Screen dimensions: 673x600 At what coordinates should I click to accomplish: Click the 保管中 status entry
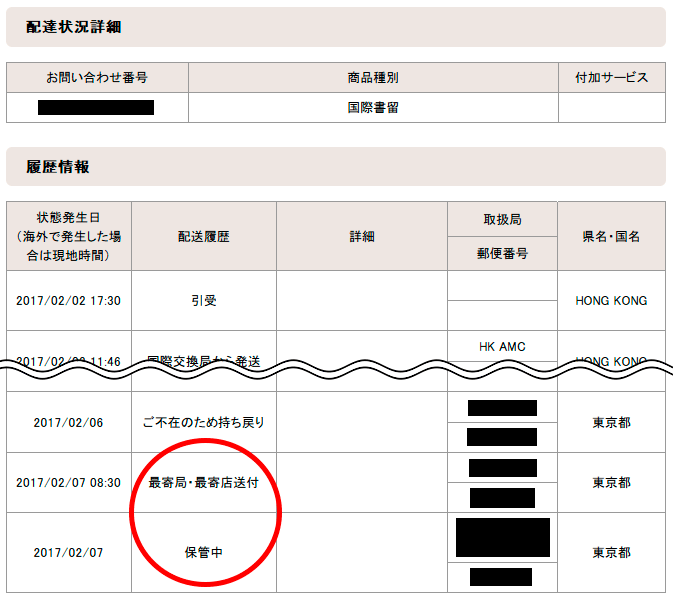[204, 553]
